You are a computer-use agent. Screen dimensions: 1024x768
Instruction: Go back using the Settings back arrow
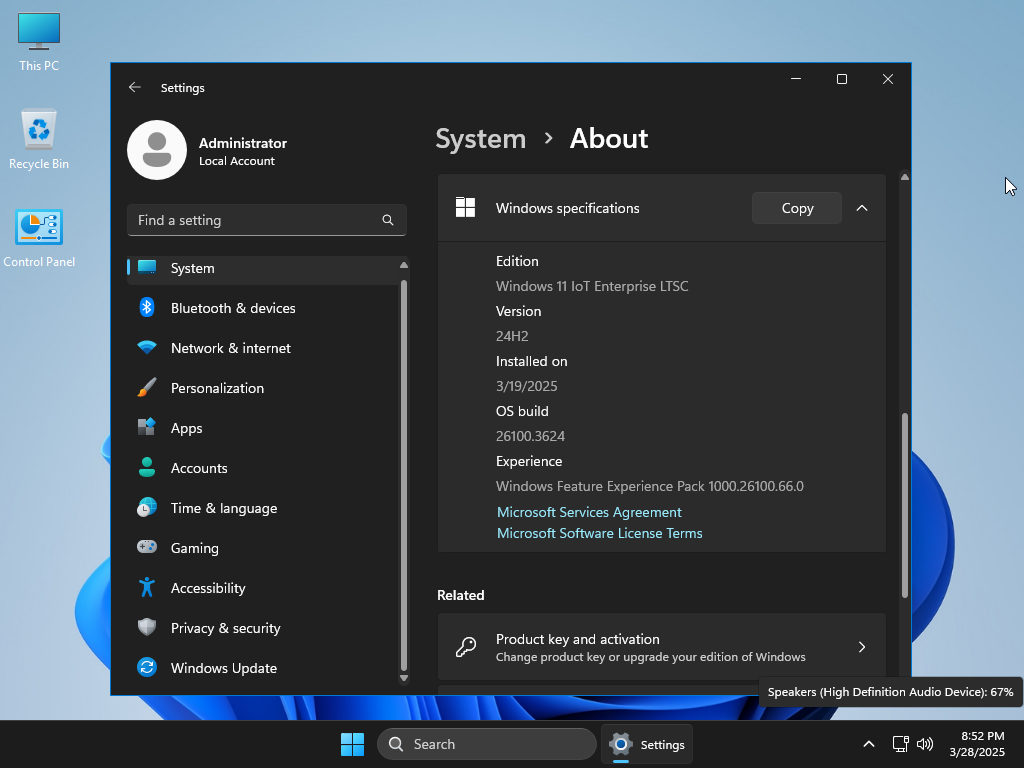tap(135, 88)
